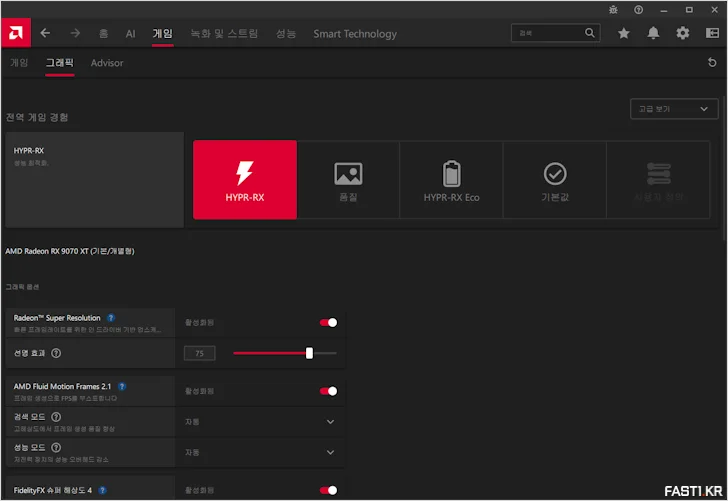Open settings gear icon
Viewport: 728px width, 501px height.
click(682, 33)
